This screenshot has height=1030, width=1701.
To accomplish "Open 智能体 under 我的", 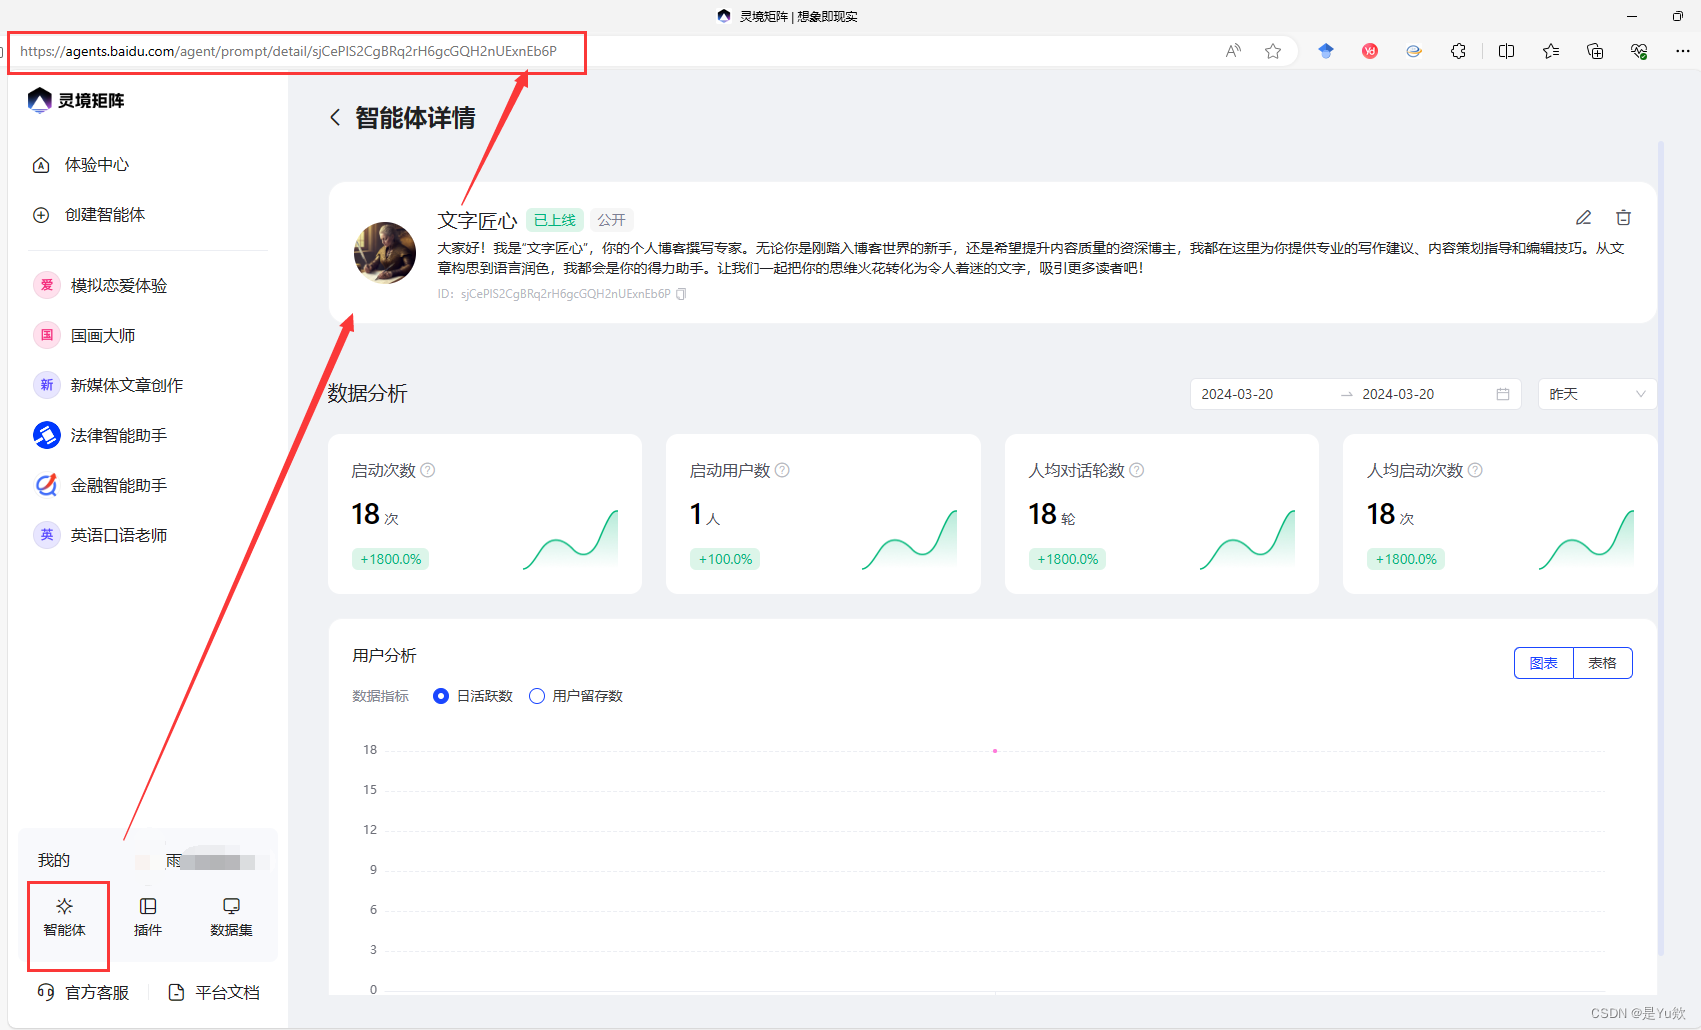I will 64,917.
